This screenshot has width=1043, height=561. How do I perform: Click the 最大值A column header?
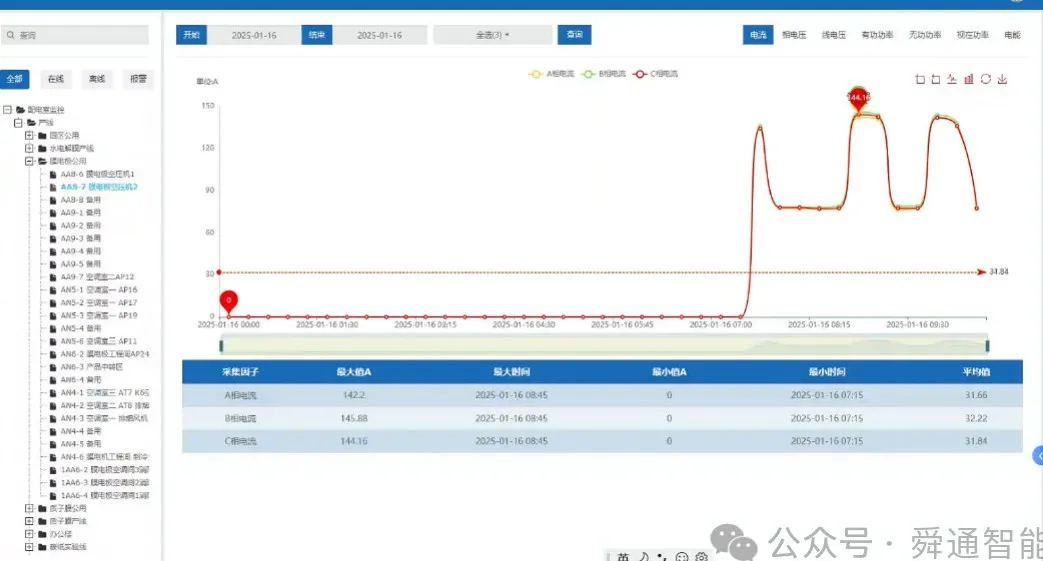click(x=354, y=372)
